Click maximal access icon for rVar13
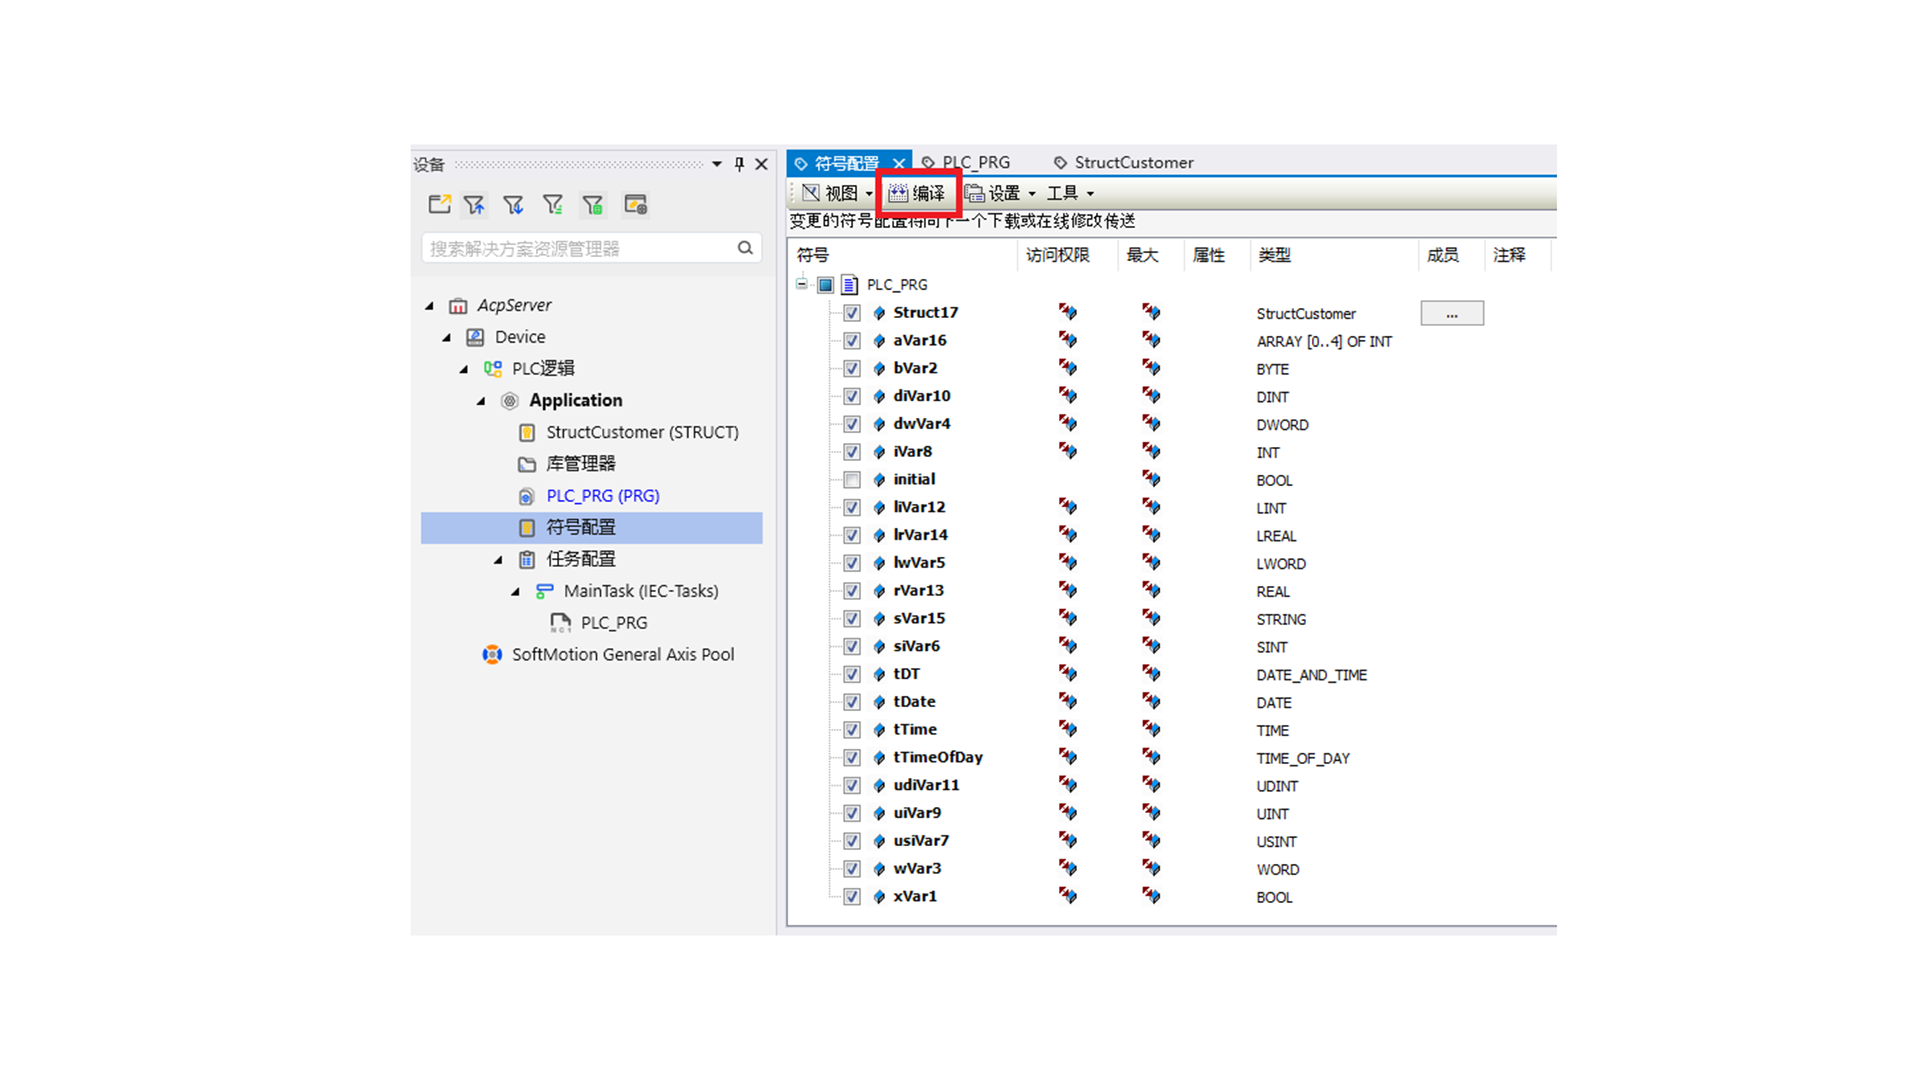The height and width of the screenshot is (1080, 1920). pos(1151,591)
